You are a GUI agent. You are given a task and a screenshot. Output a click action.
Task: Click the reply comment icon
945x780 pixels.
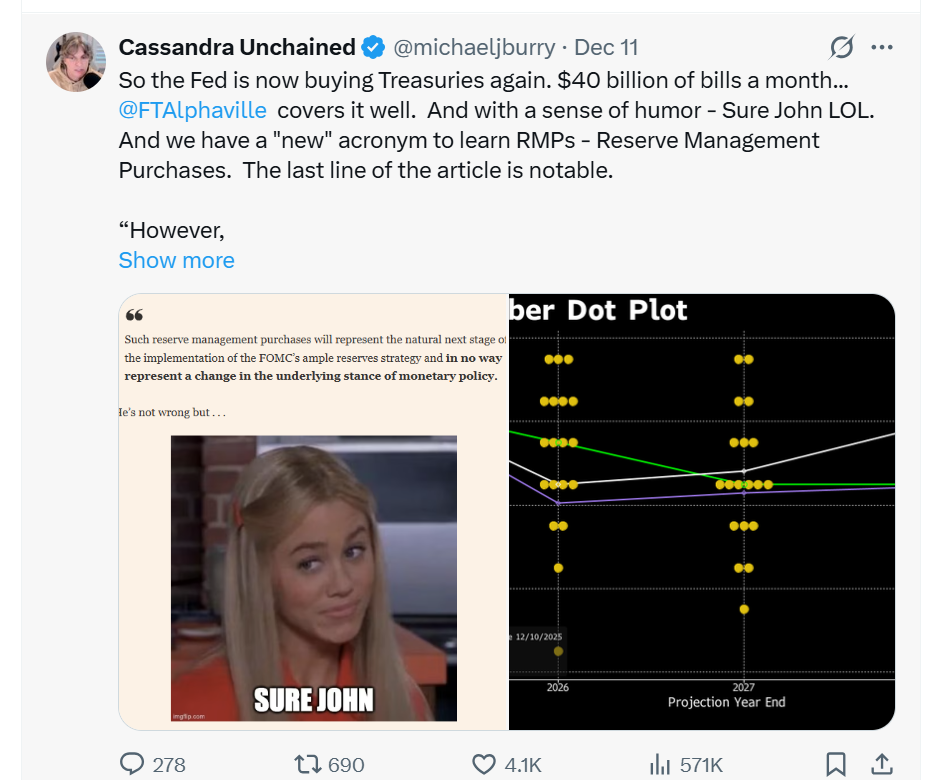[132, 765]
